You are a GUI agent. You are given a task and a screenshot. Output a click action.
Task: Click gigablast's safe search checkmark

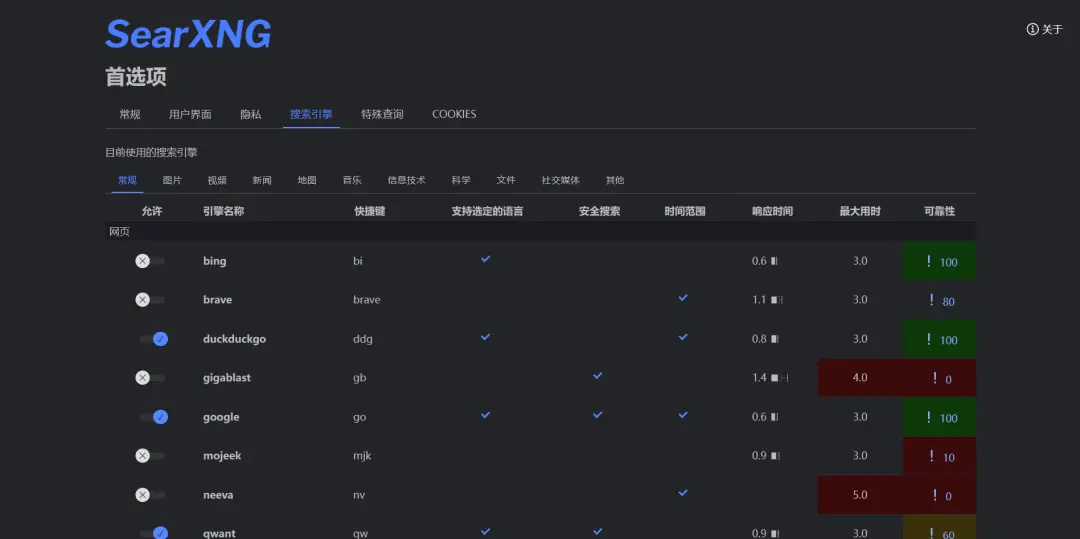598,376
